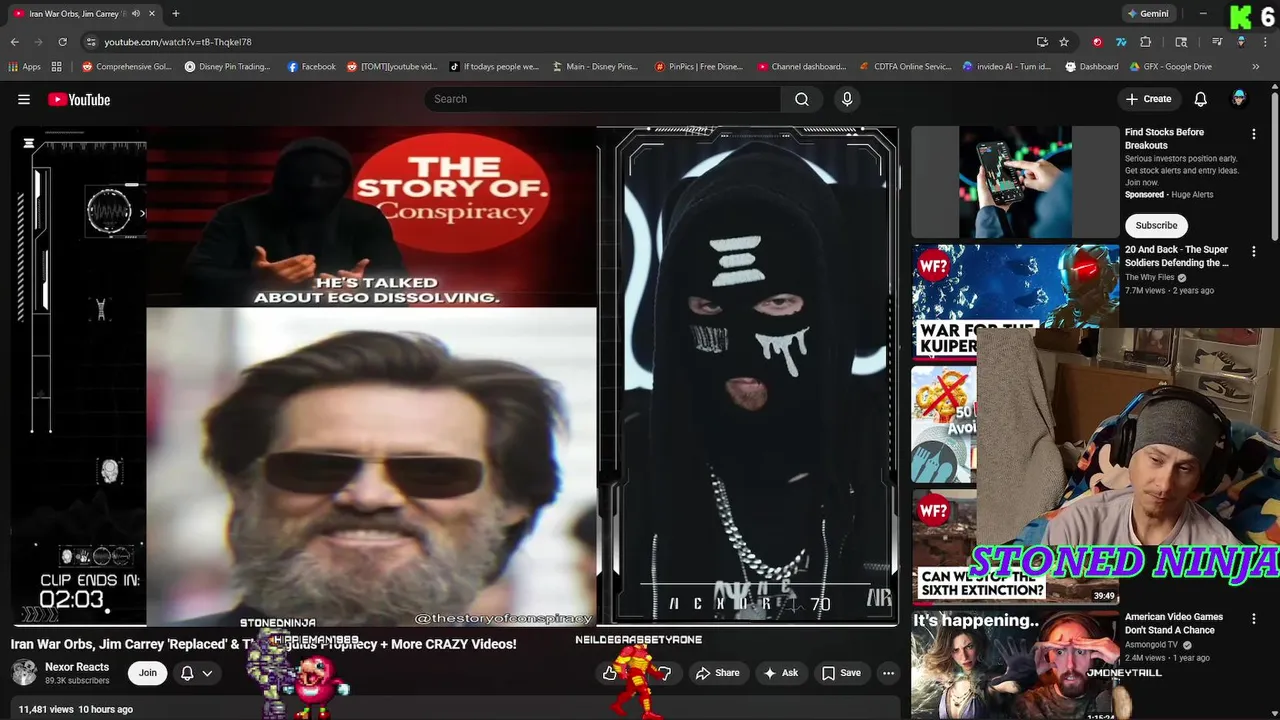
Task: Click the Create button
Action: point(1147,99)
